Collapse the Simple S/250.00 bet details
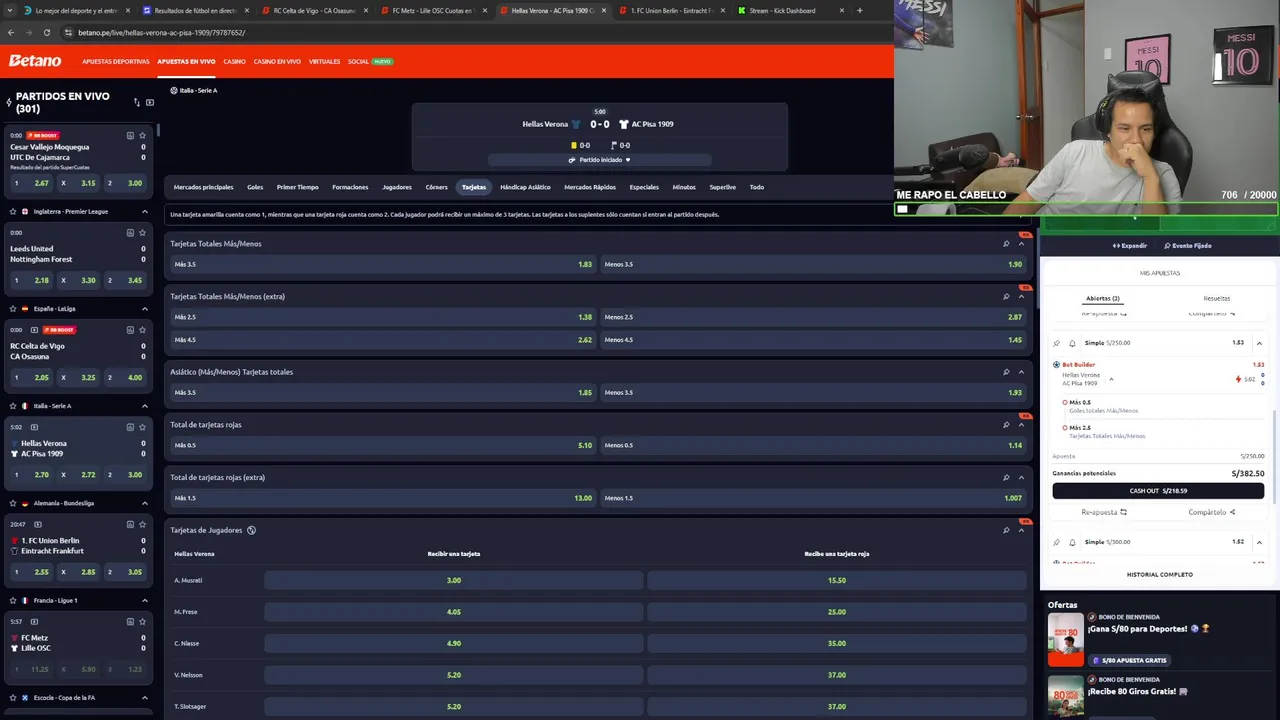 (1259, 343)
